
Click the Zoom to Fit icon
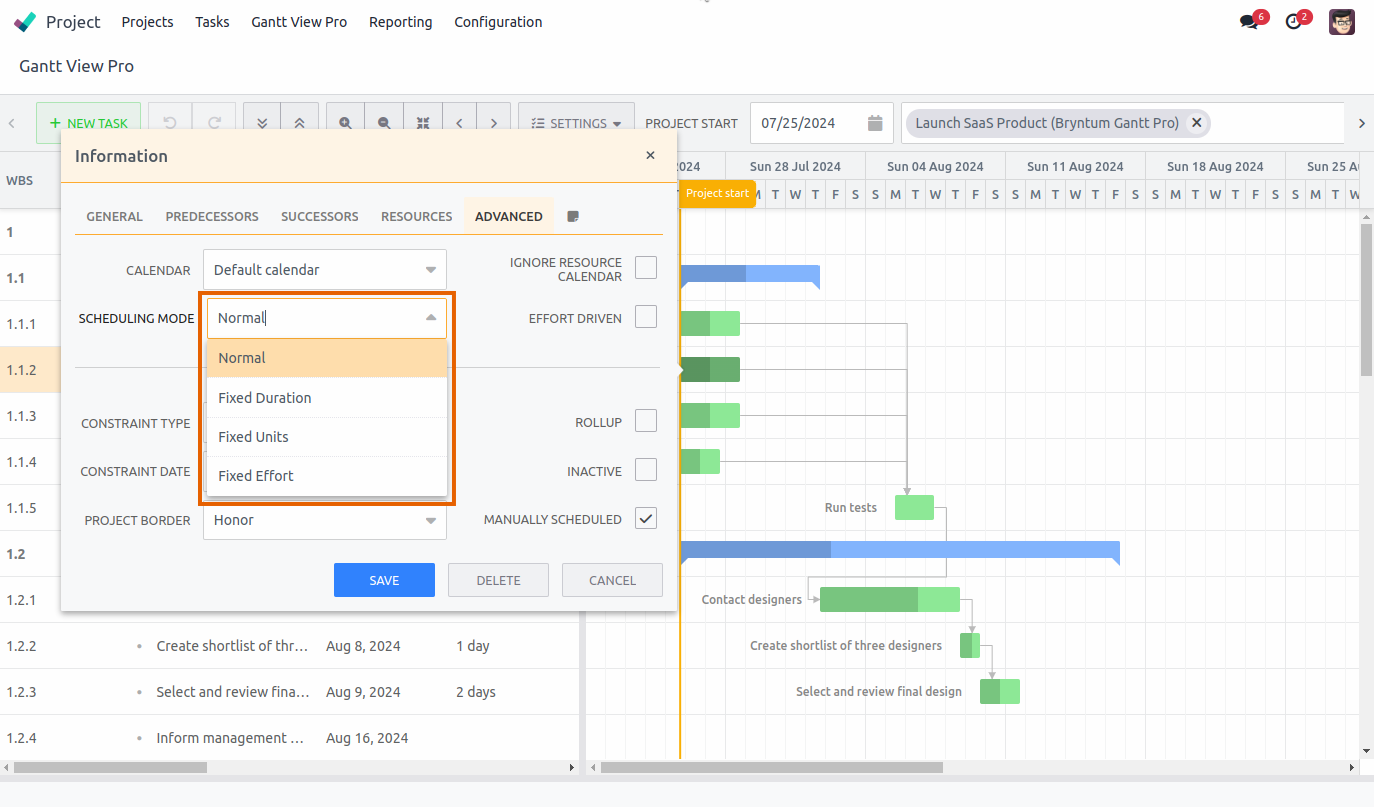(423, 122)
